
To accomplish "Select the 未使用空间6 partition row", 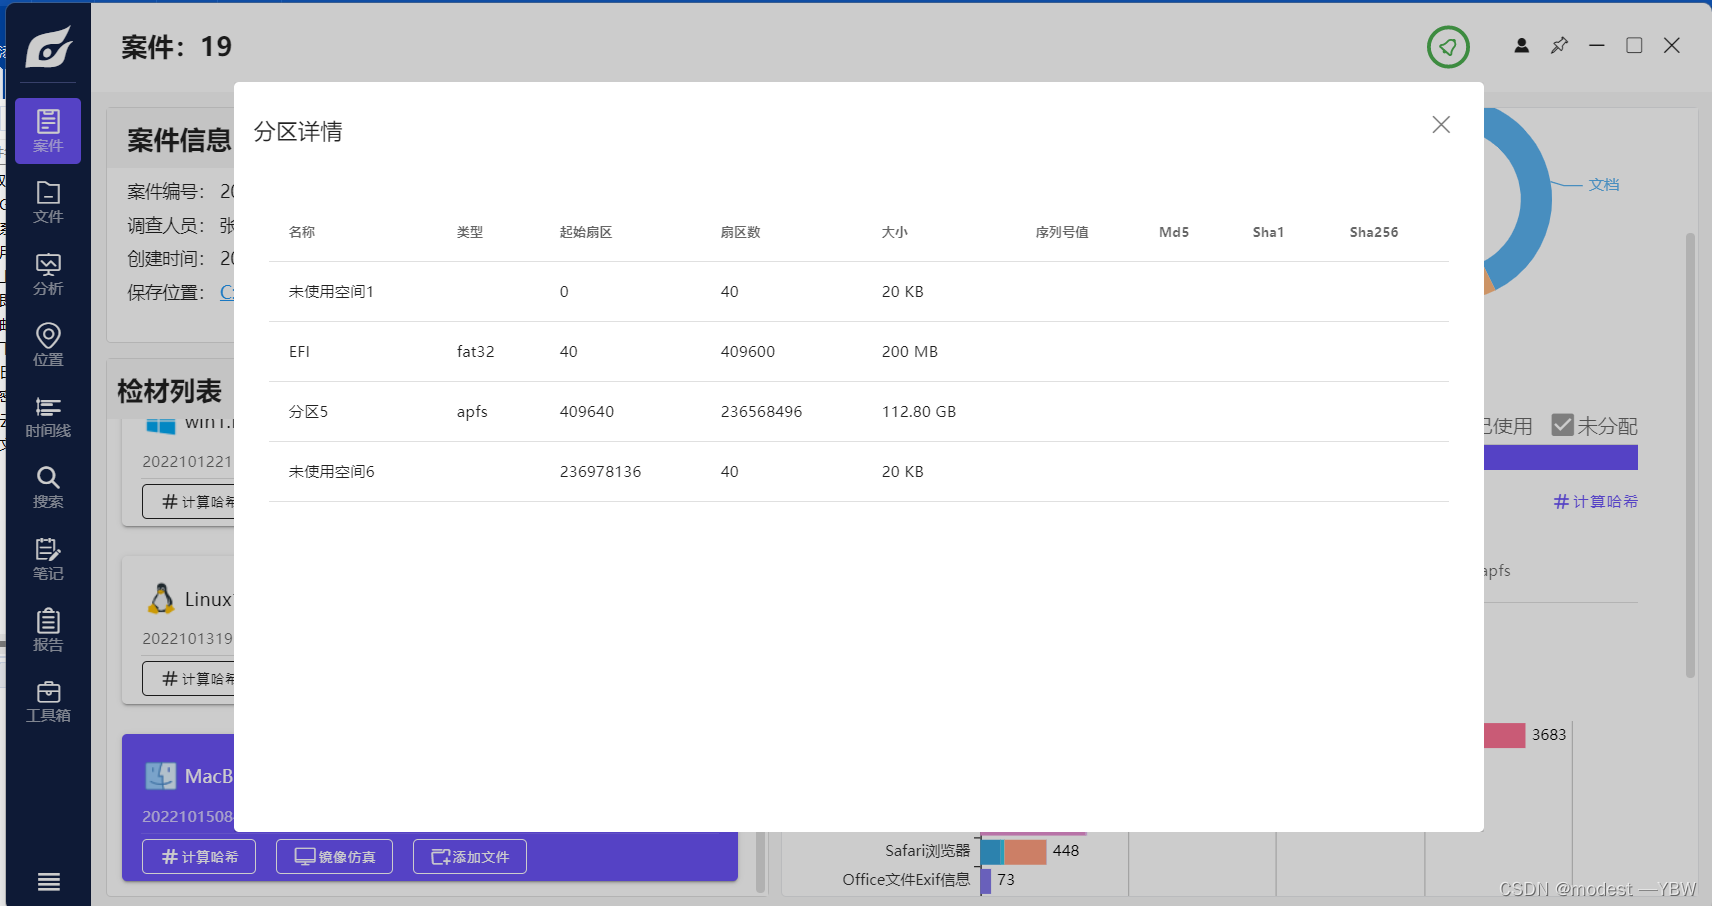I will (859, 472).
